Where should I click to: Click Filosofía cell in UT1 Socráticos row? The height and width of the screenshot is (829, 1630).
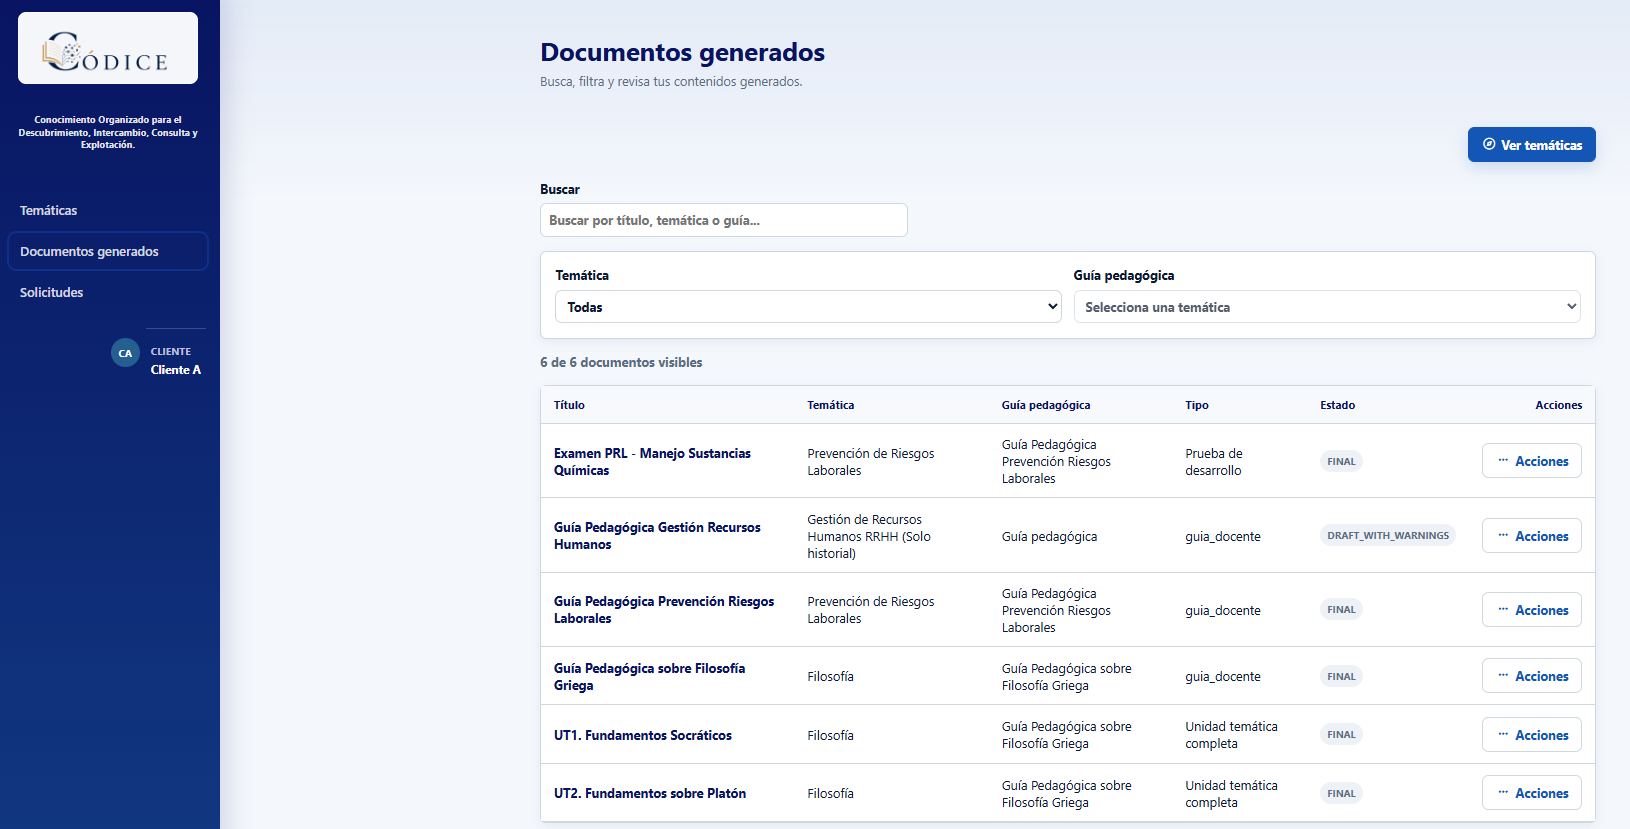(x=831, y=735)
